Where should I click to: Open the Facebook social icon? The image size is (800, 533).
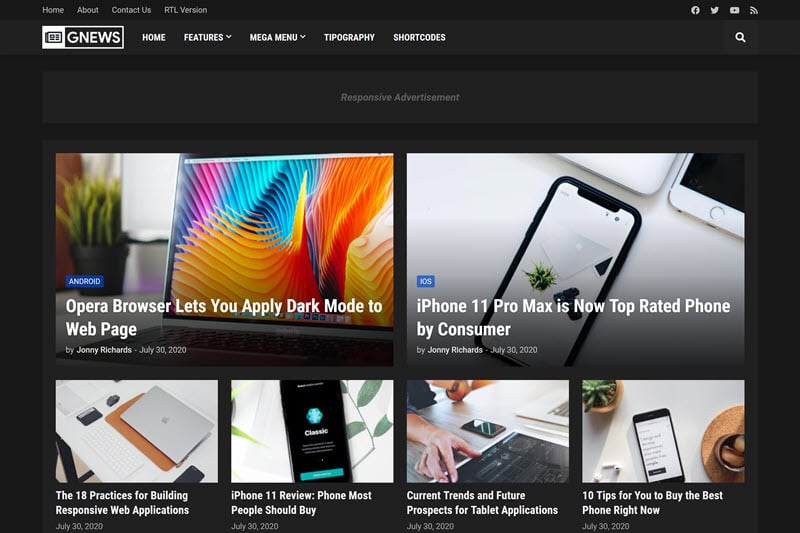click(695, 10)
